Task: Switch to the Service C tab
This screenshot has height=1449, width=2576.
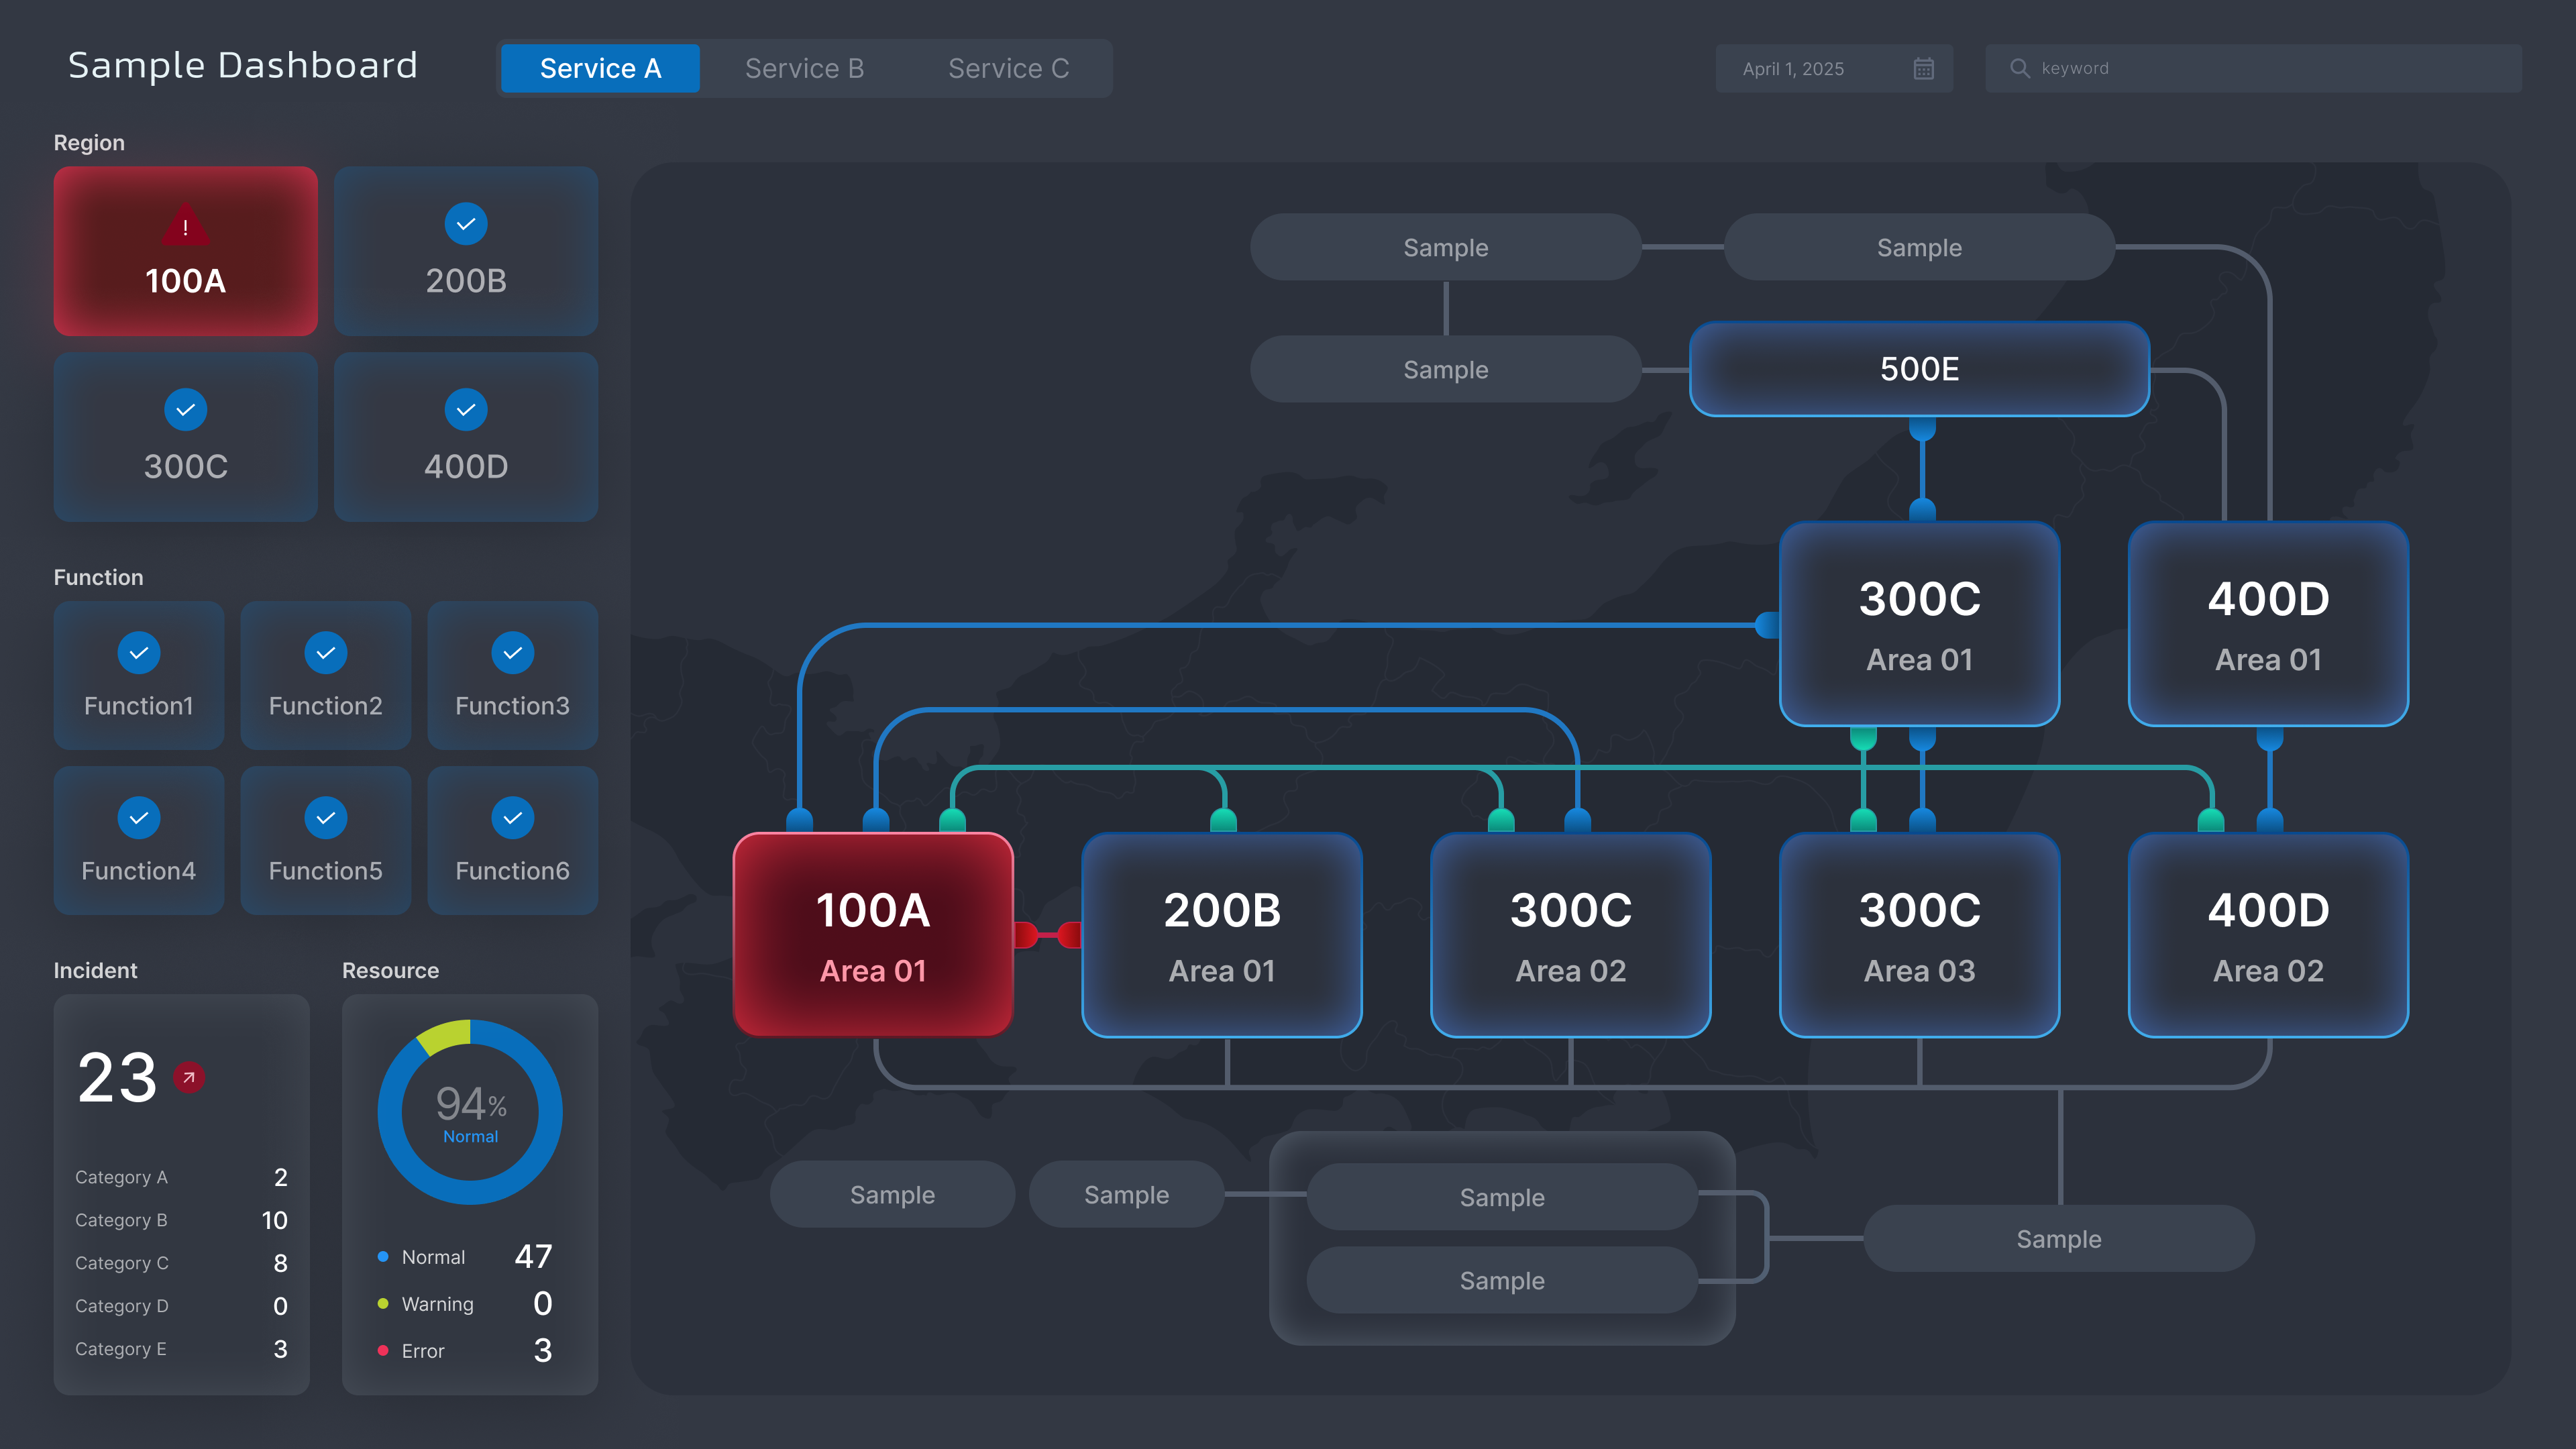Action: [x=1008, y=69]
